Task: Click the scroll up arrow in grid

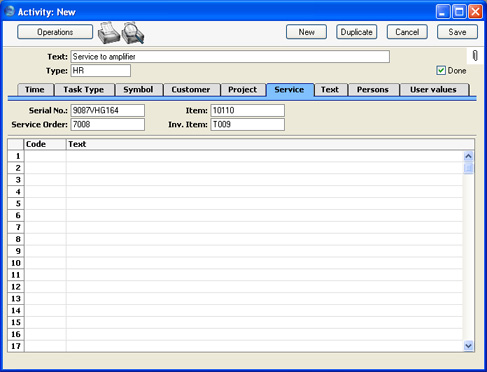Action: [x=468, y=156]
